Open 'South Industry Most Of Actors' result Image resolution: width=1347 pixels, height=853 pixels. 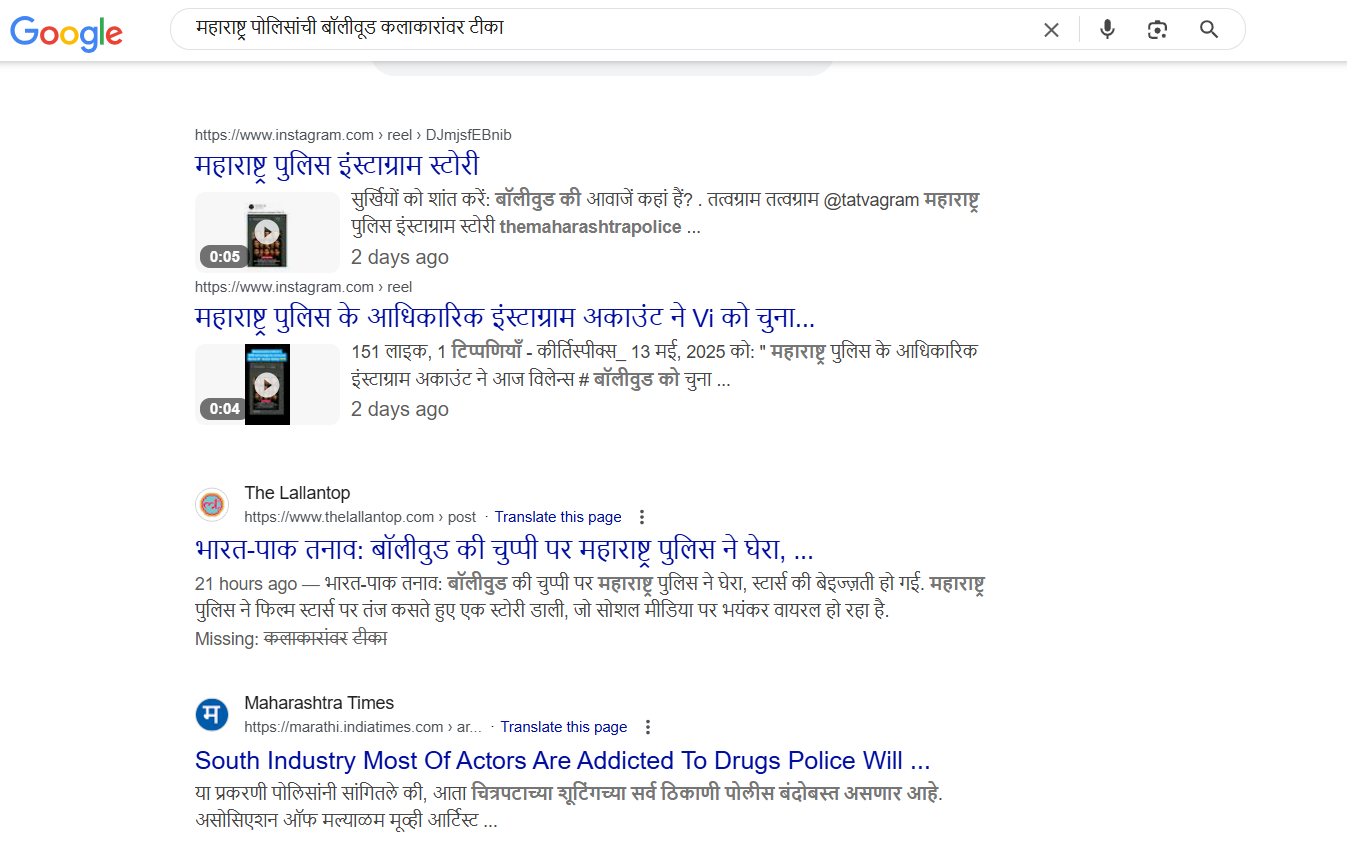point(563,760)
